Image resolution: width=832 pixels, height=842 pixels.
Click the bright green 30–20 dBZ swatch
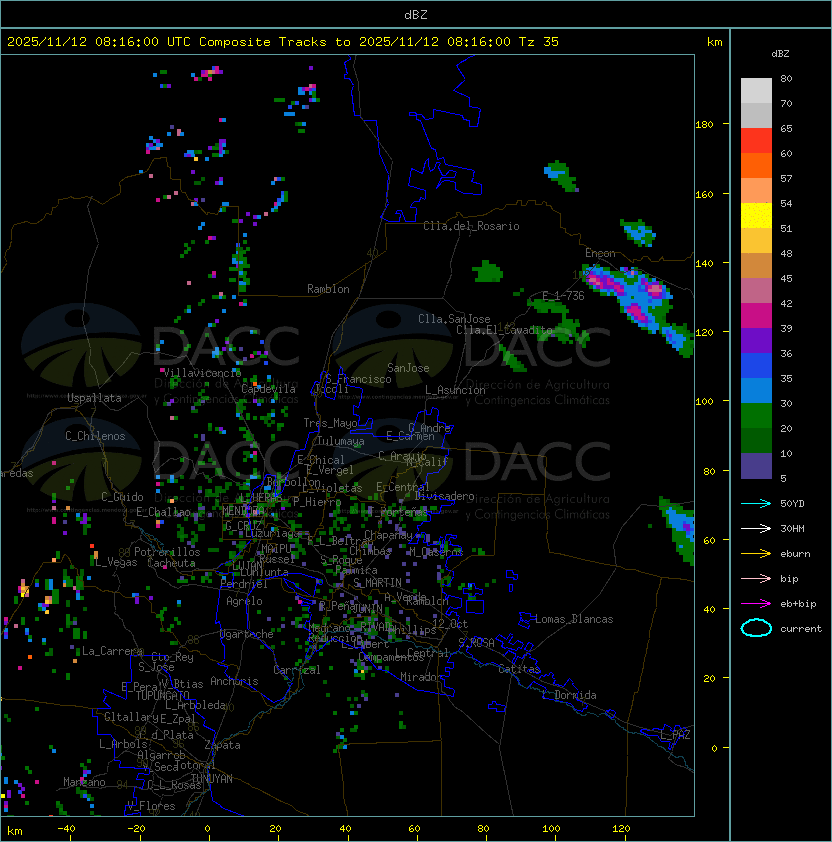click(756, 416)
